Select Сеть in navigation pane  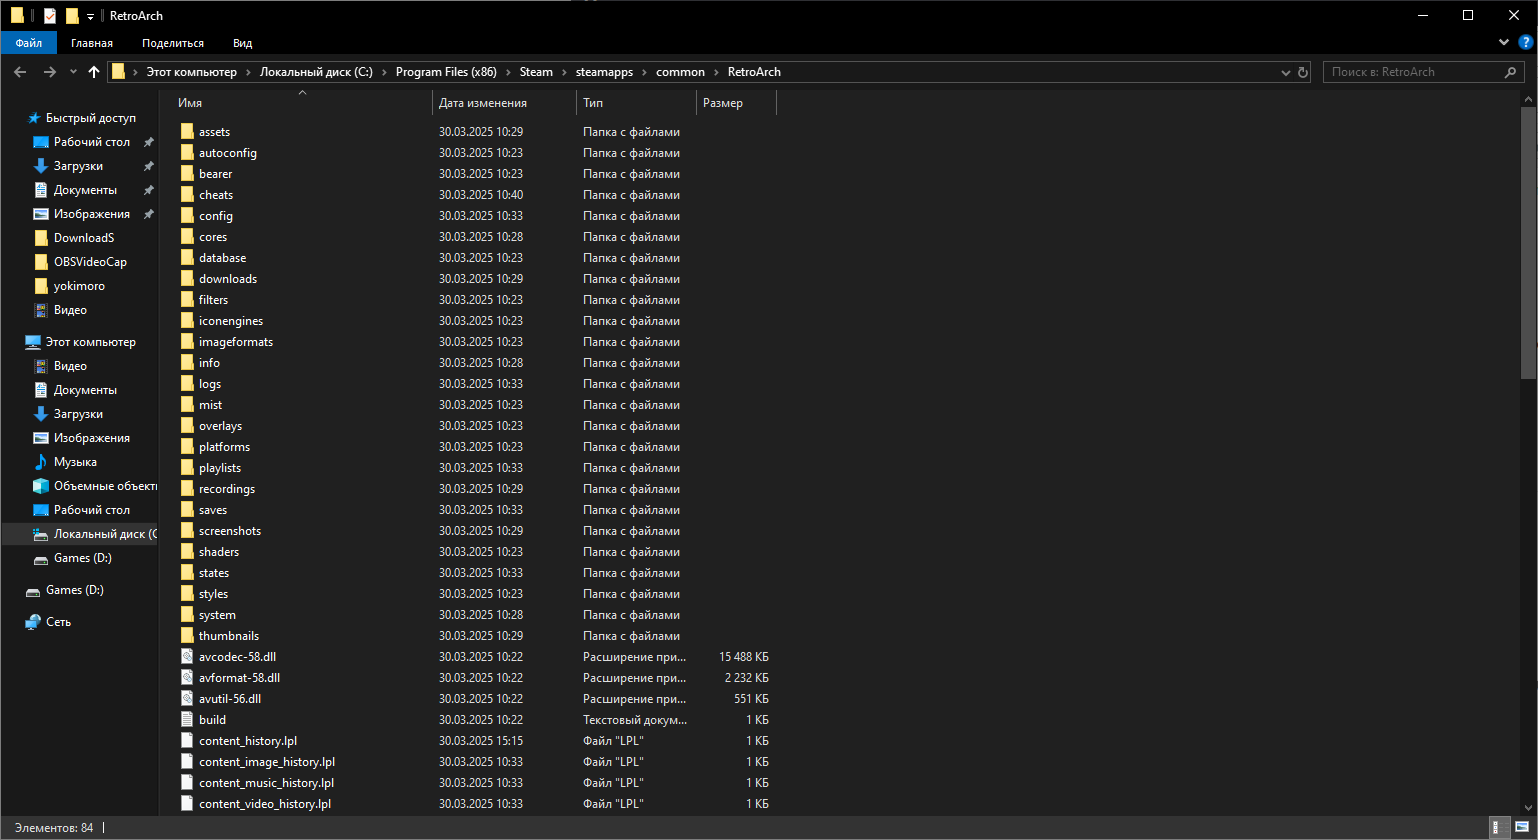[58, 622]
